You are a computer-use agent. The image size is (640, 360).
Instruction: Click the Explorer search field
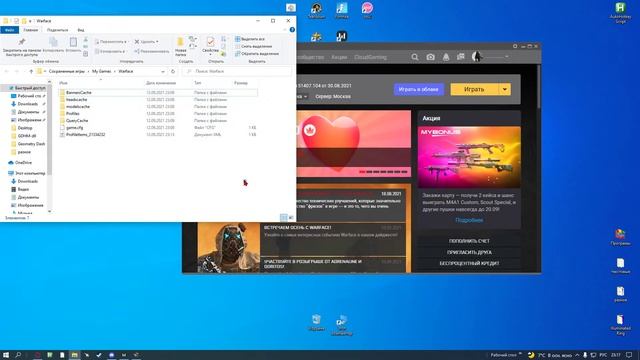pyautogui.click(x=237, y=71)
